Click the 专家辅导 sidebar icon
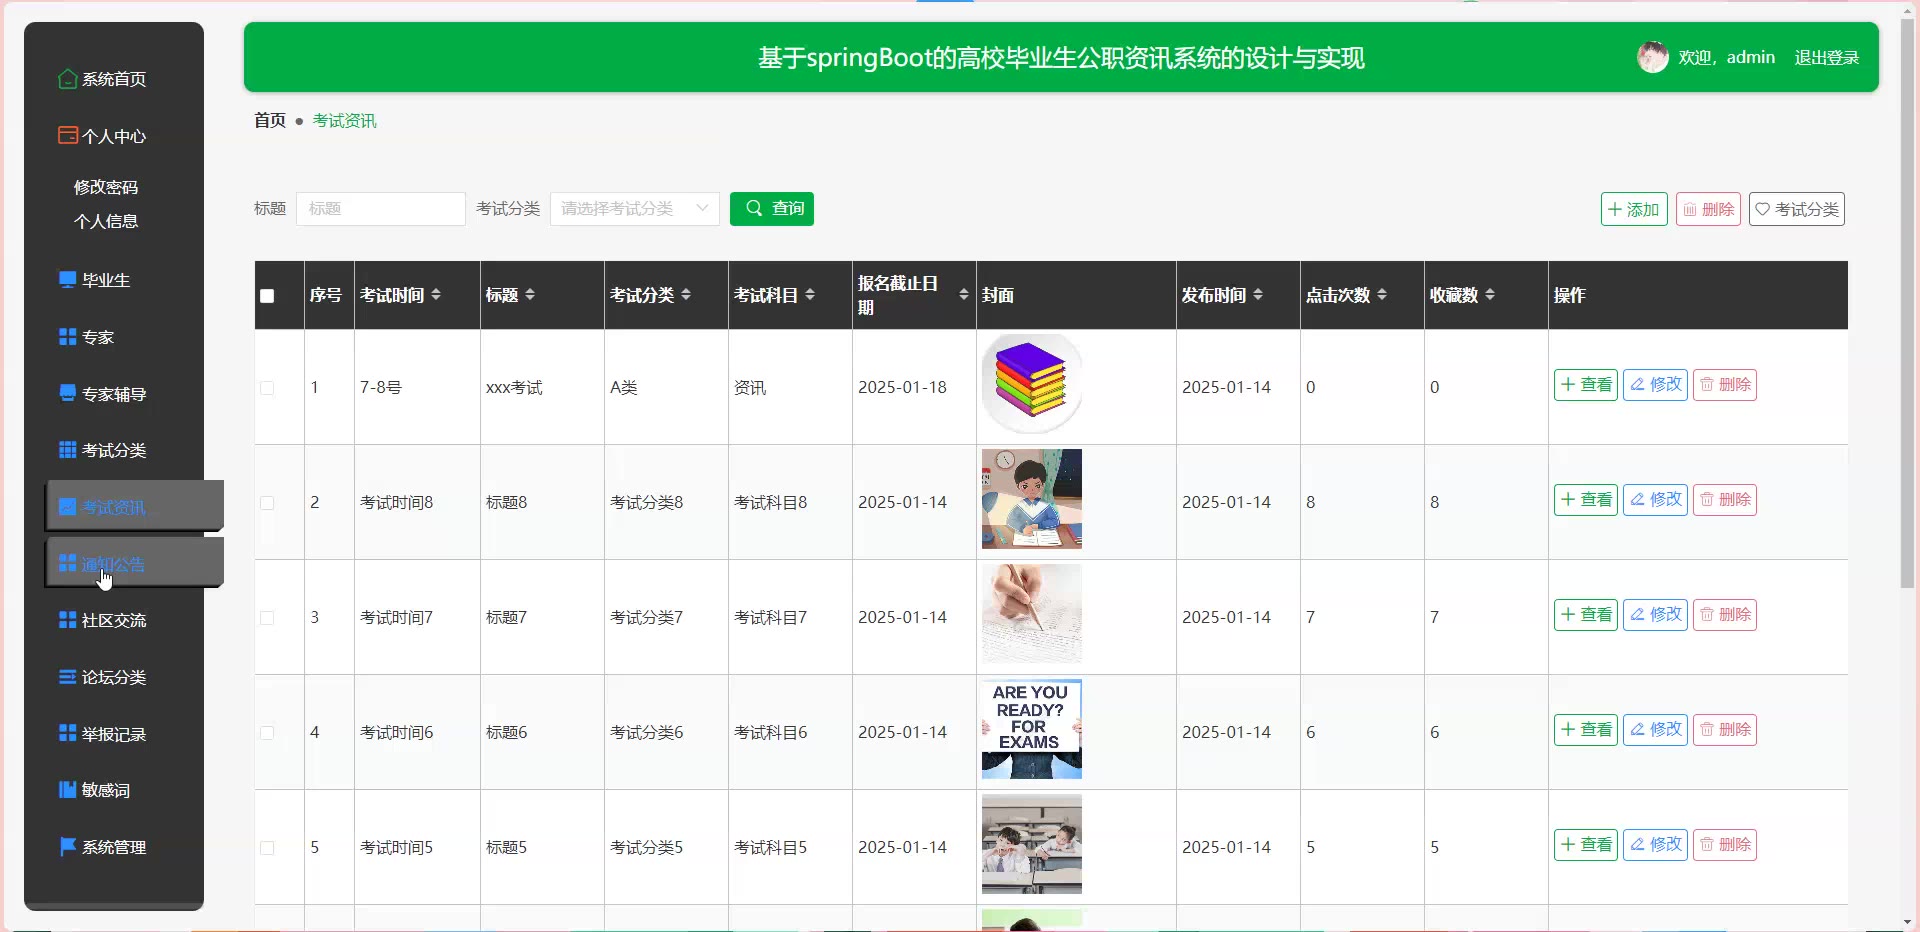This screenshot has width=1920, height=932. click(x=67, y=394)
